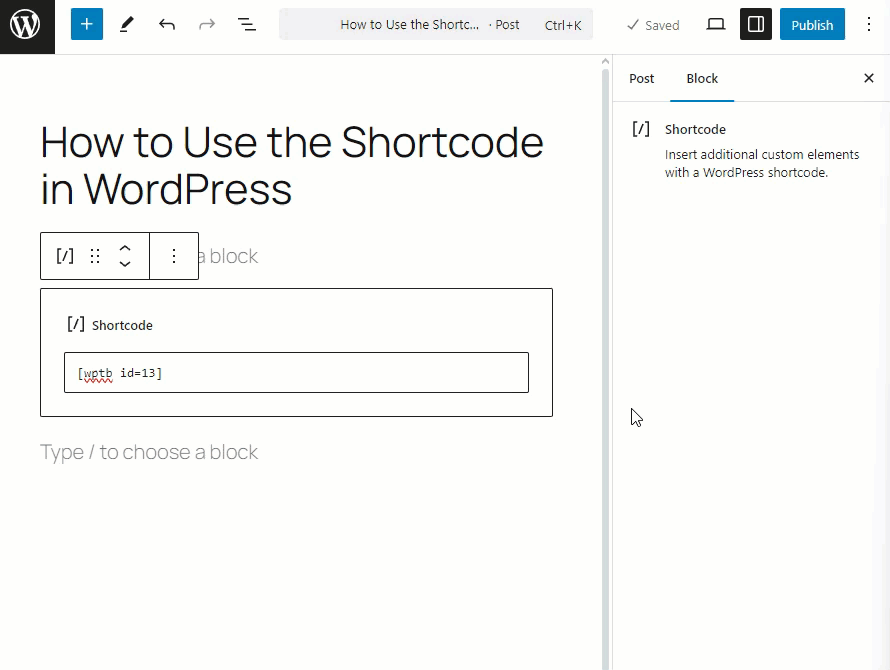This screenshot has width=890, height=670.
Task: Click the Saved status indicator
Action: click(x=653, y=25)
